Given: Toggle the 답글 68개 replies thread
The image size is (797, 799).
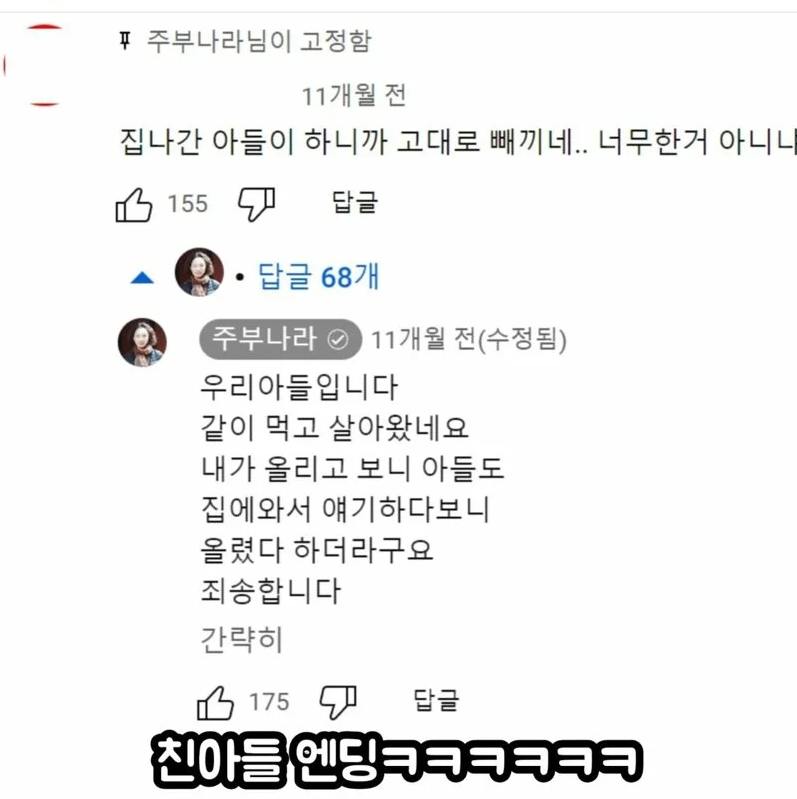Looking at the screenshot, I should pos(319,277).
